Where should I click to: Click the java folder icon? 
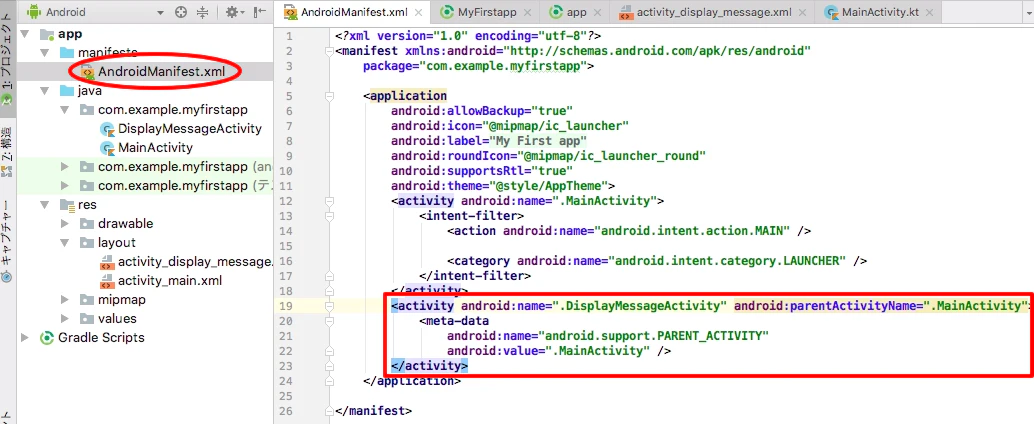coord(67,91)
